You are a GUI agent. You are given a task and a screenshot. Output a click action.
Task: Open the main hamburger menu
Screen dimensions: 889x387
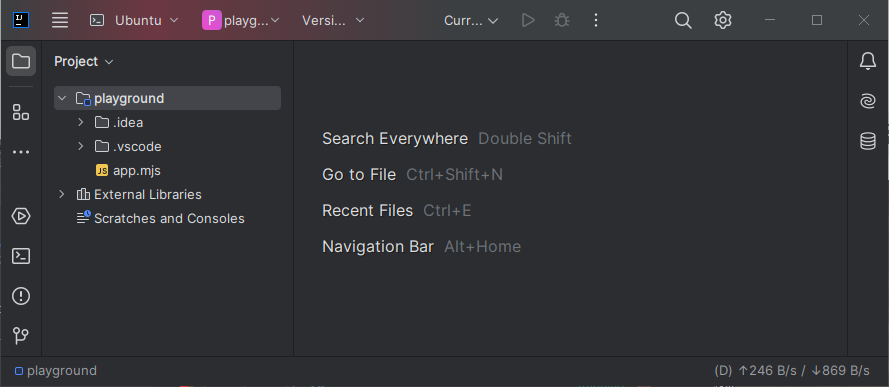coord(60,20)
